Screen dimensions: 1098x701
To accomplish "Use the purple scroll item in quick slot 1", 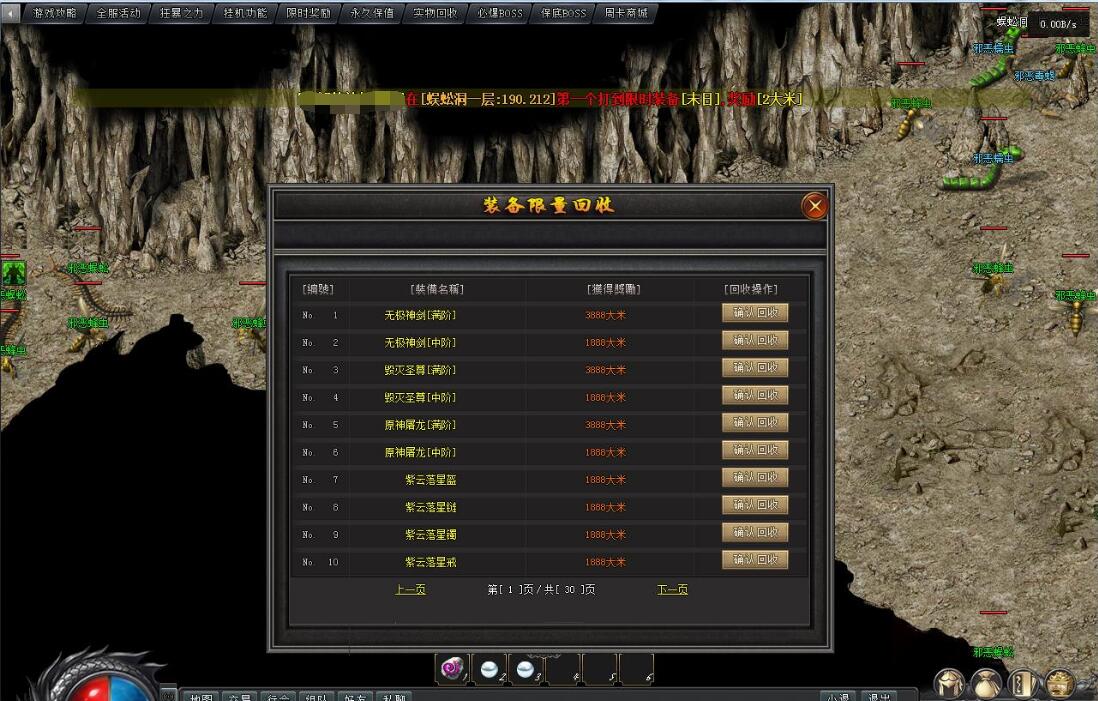I will 452,669.
